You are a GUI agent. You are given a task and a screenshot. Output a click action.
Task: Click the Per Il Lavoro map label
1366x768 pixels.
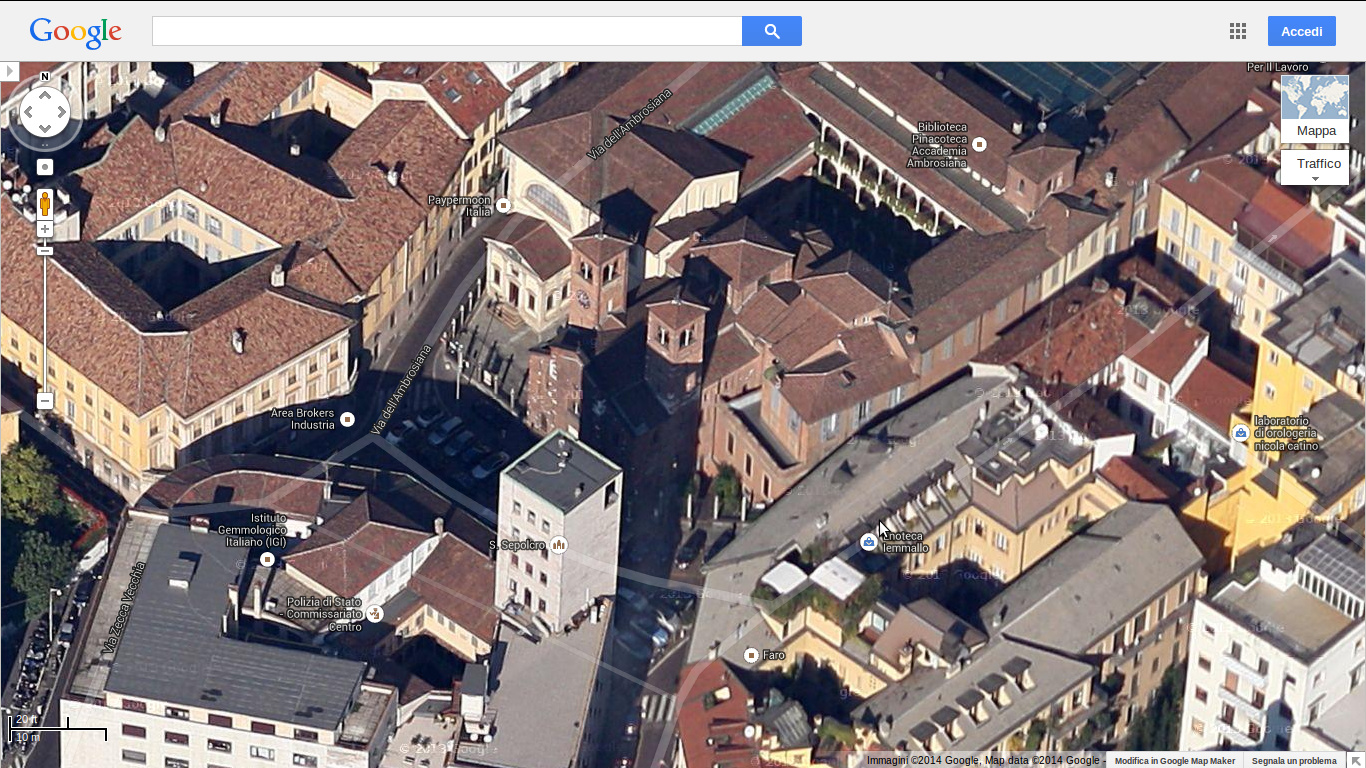pos(1277,67)
